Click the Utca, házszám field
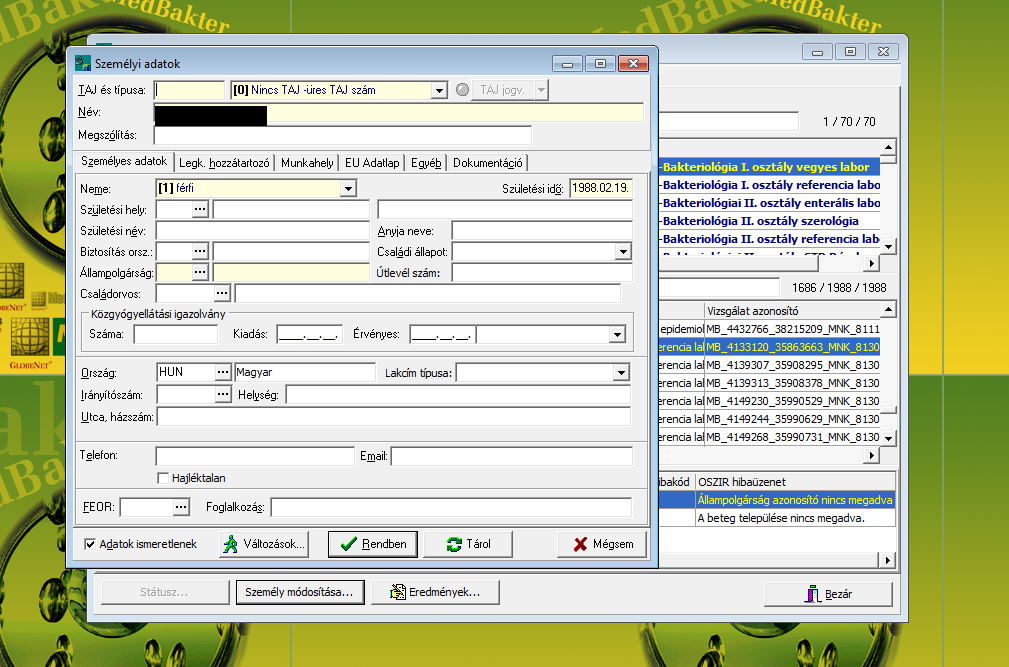 (x=393, y=417)
